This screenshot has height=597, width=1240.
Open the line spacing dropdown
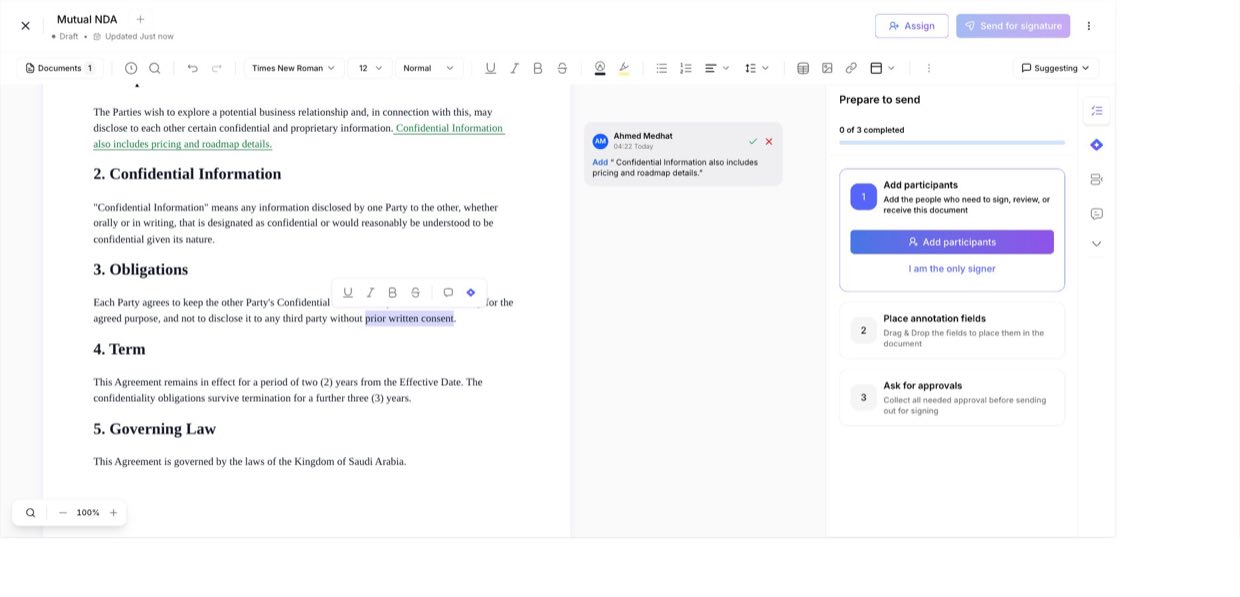[757, 68]
